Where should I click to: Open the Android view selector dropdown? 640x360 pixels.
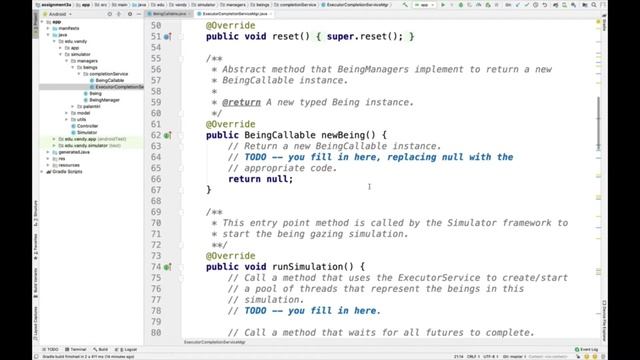tap(58, 14)
